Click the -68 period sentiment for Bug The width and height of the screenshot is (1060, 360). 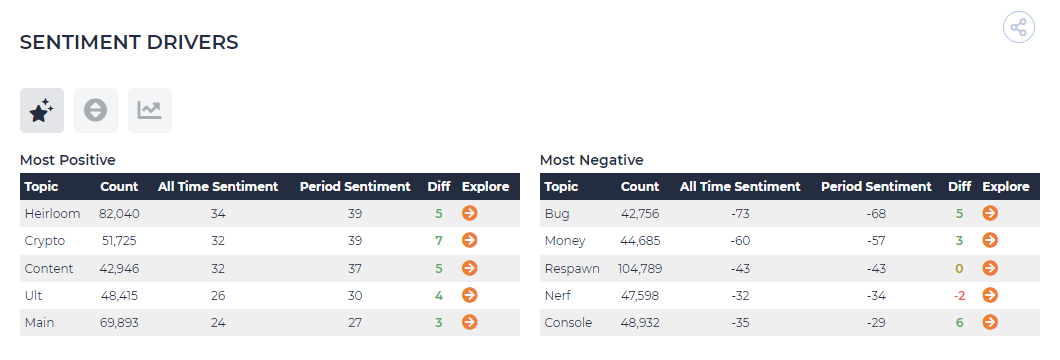point(876,213)
